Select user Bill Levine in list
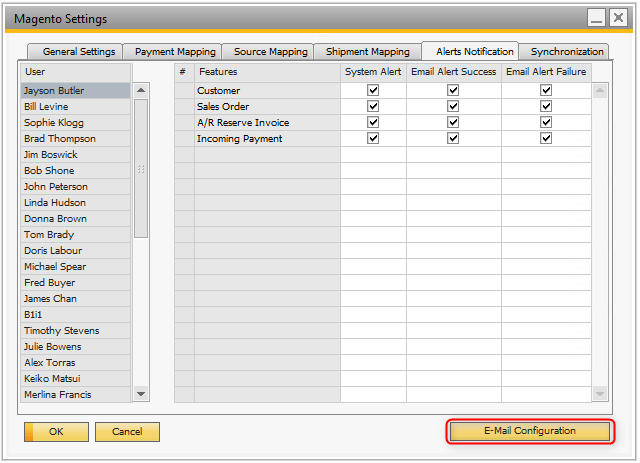 click(x=76, y=106)
